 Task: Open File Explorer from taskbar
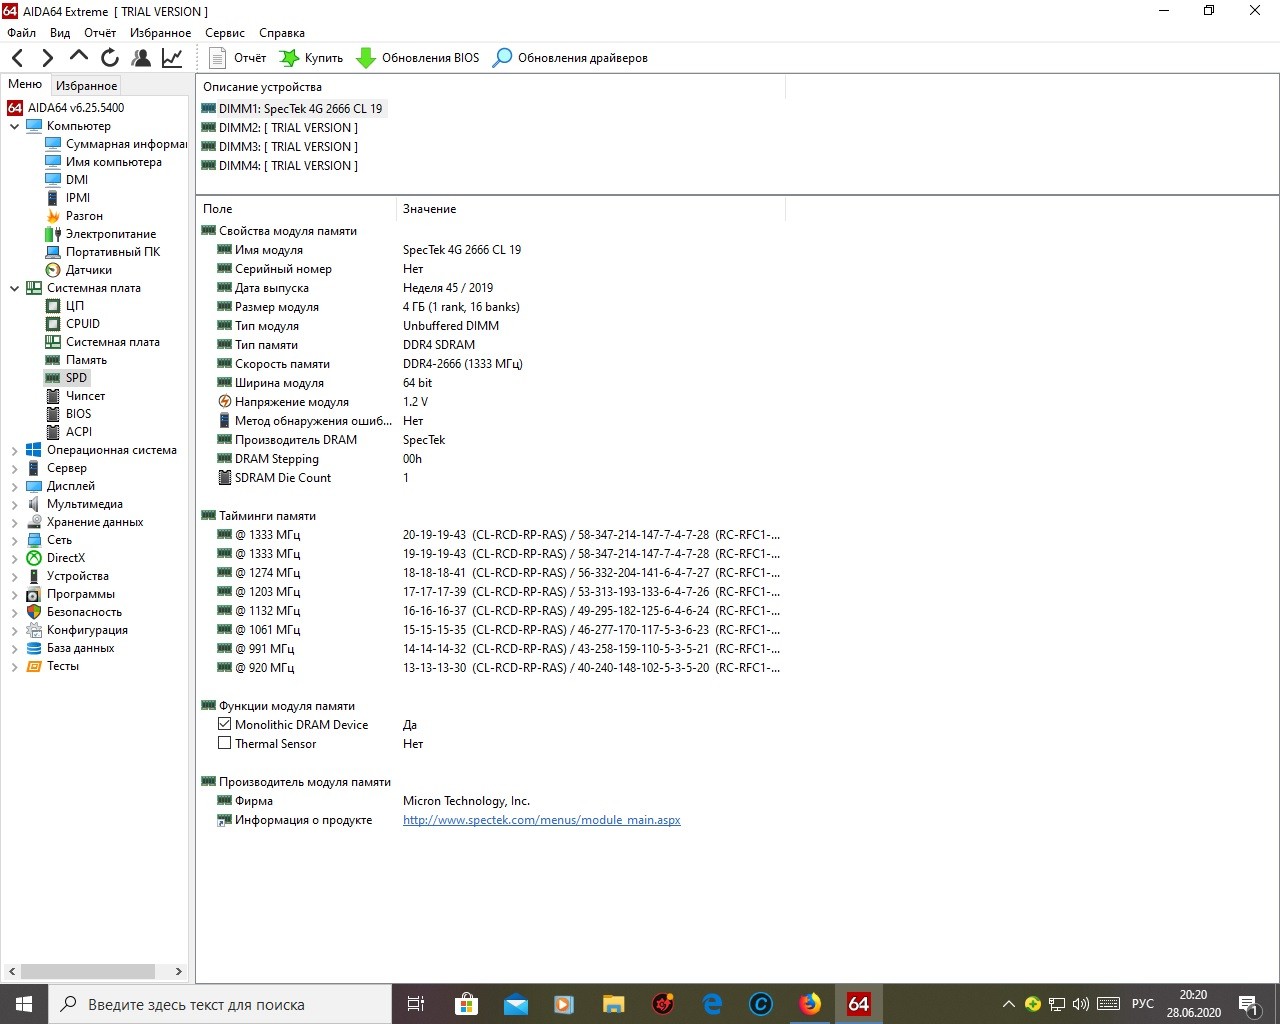[x=614, y=1004]
